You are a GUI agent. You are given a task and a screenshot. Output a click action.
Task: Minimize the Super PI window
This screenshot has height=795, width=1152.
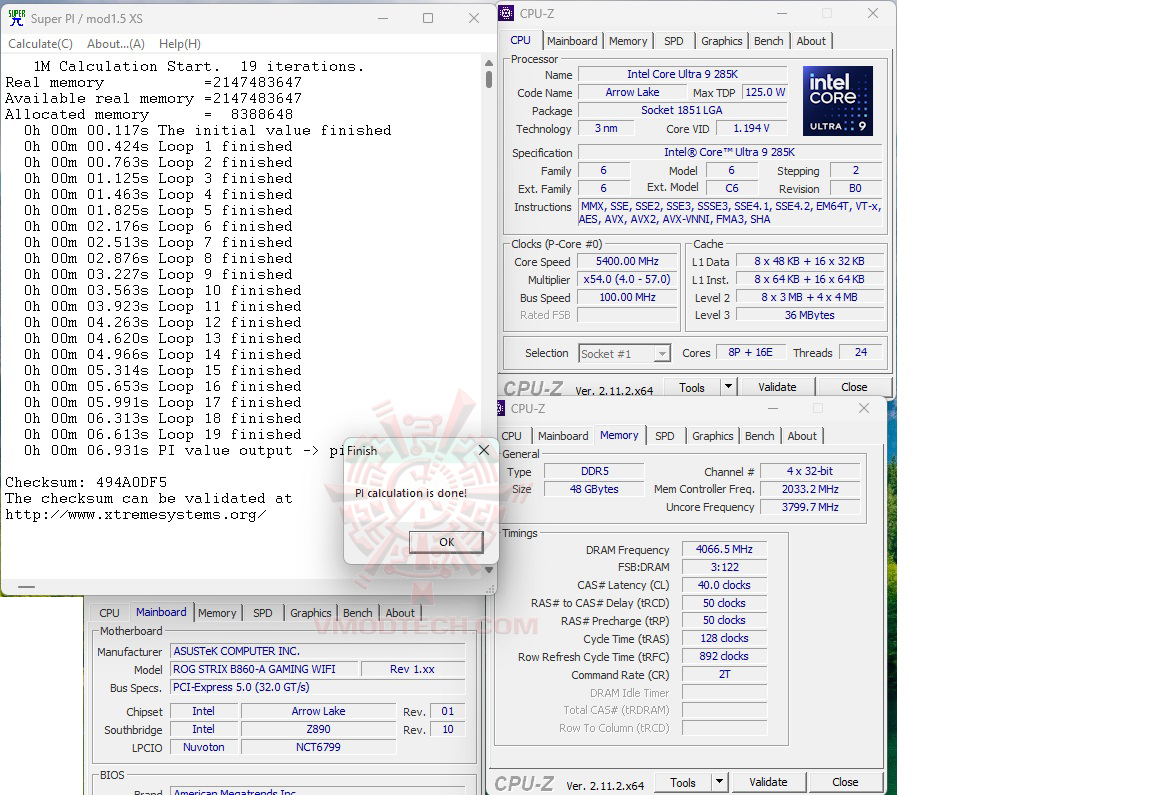coord(383,18)
